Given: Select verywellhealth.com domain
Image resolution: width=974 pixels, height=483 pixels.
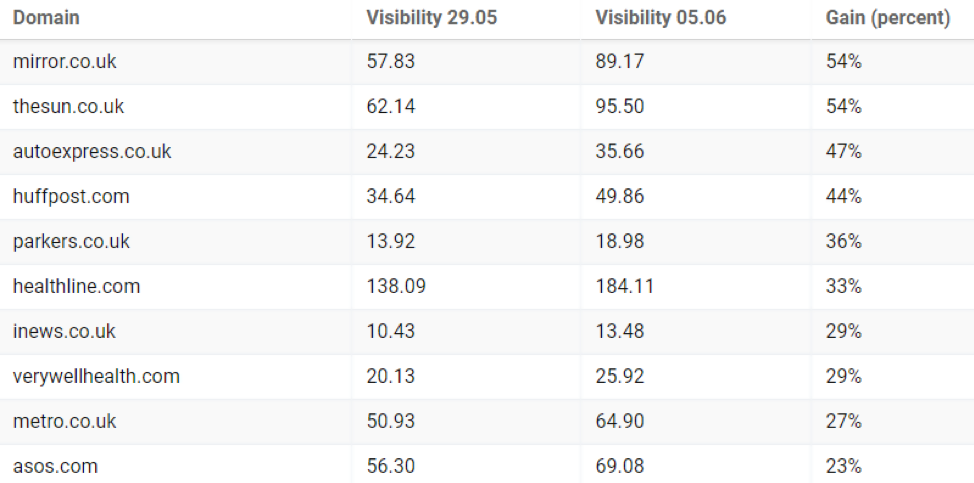Looking at the screenshot, I should point(96,377).
